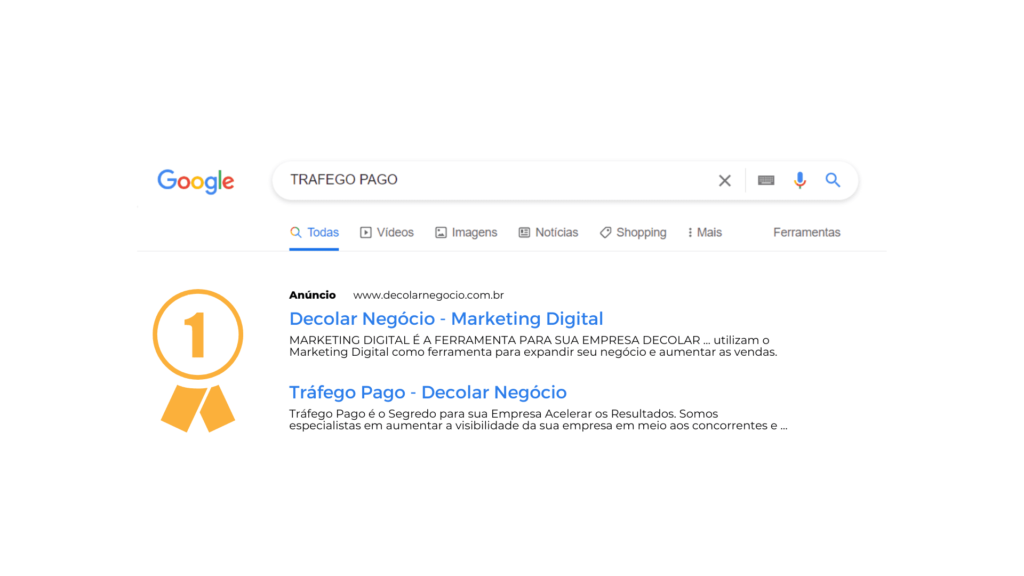Open the Imagens tab
1024x576 pixels.
[466, 232]
